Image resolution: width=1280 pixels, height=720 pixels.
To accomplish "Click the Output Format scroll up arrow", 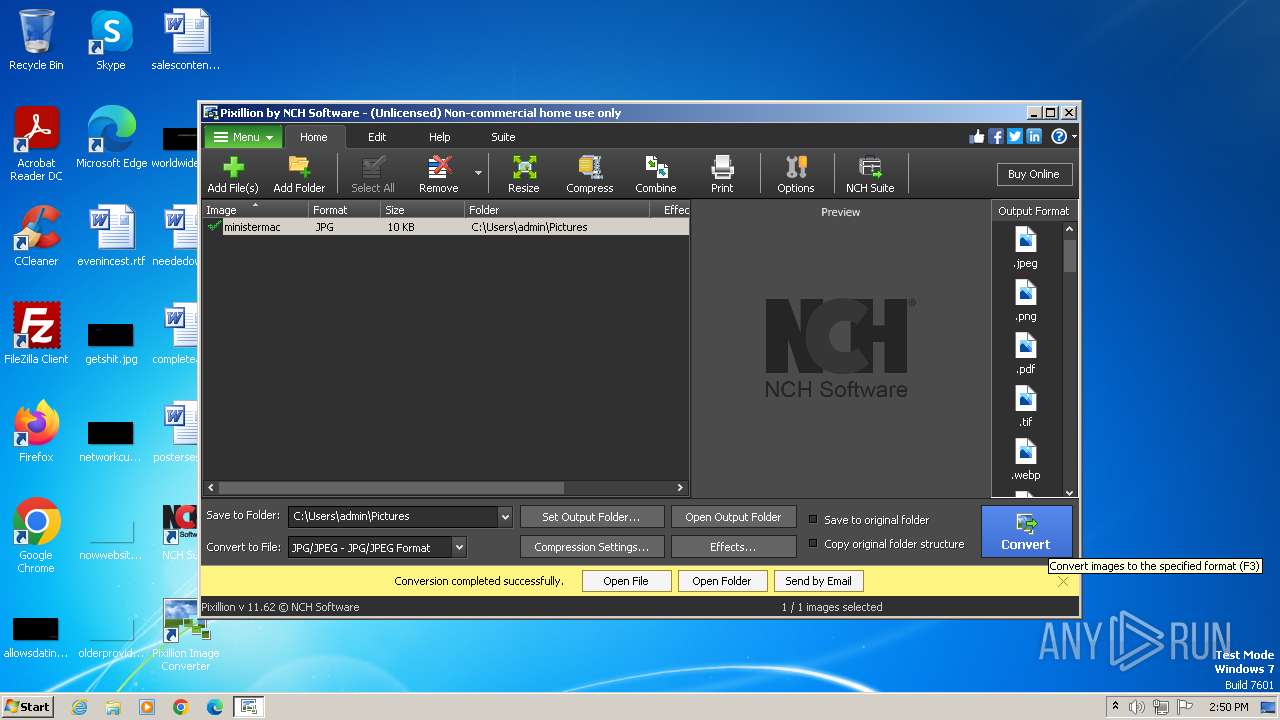I will pyautogui.click(x=1069, y=229).
